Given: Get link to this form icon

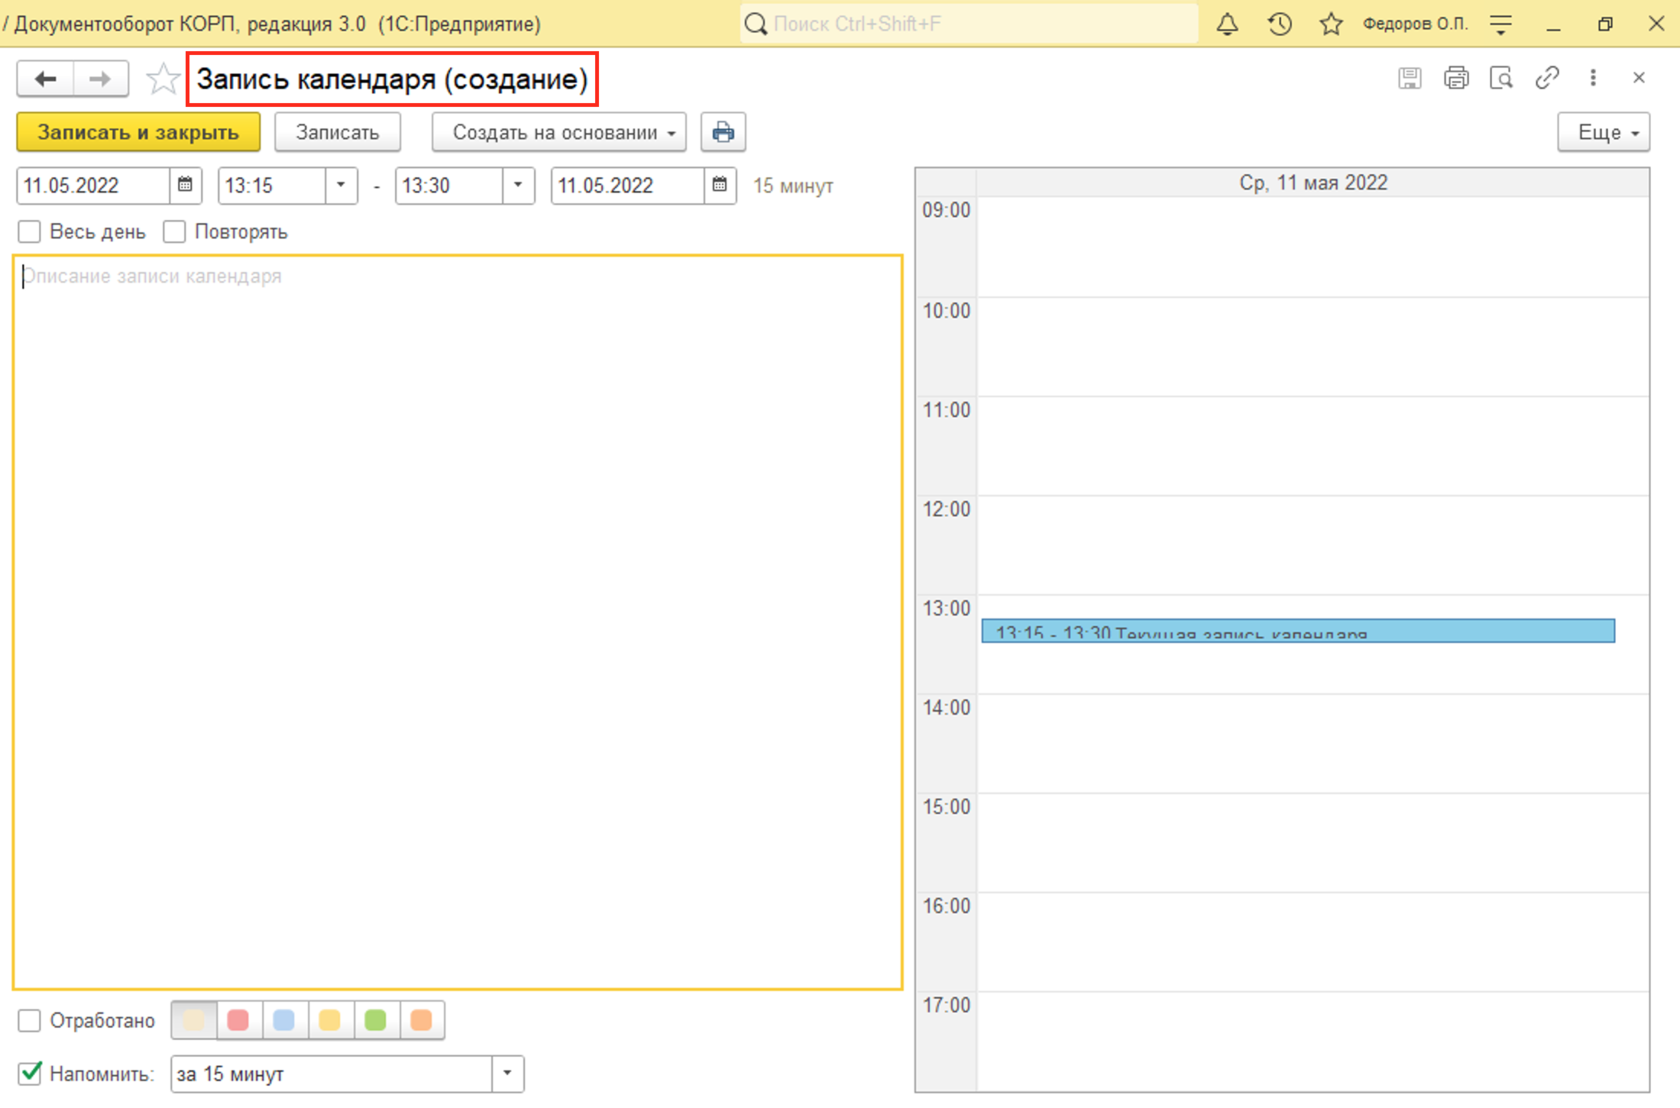Looking at the screenshot, I should (1547, 78).
